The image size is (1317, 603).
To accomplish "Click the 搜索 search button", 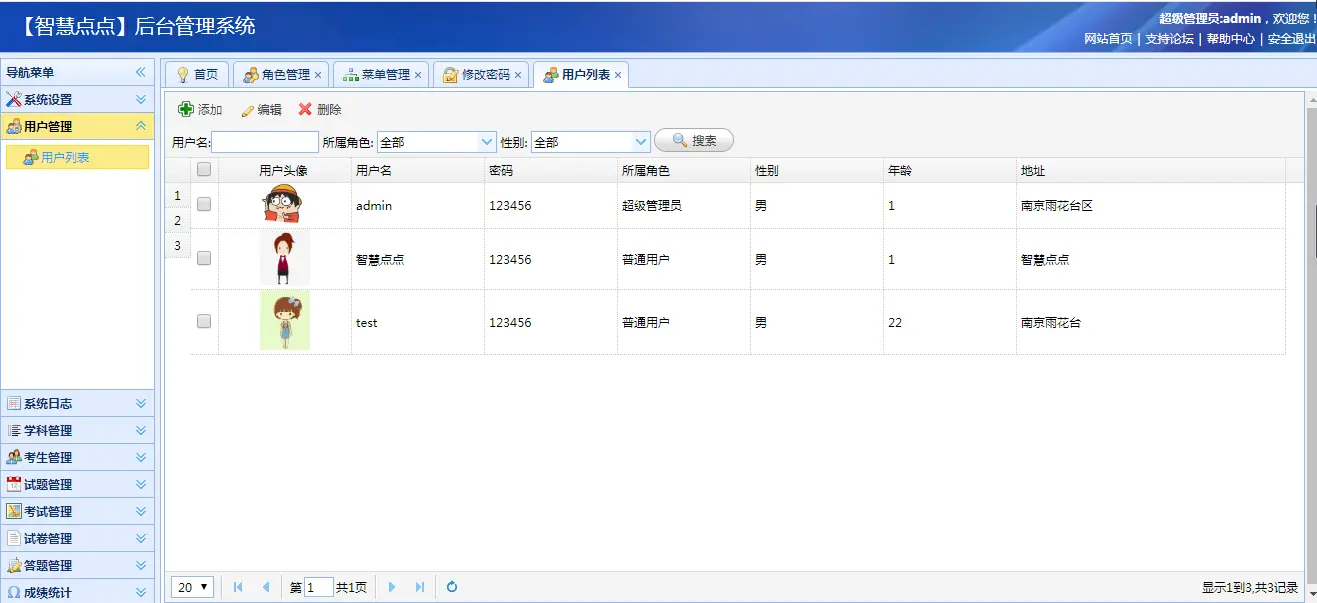I will (694, 141).
